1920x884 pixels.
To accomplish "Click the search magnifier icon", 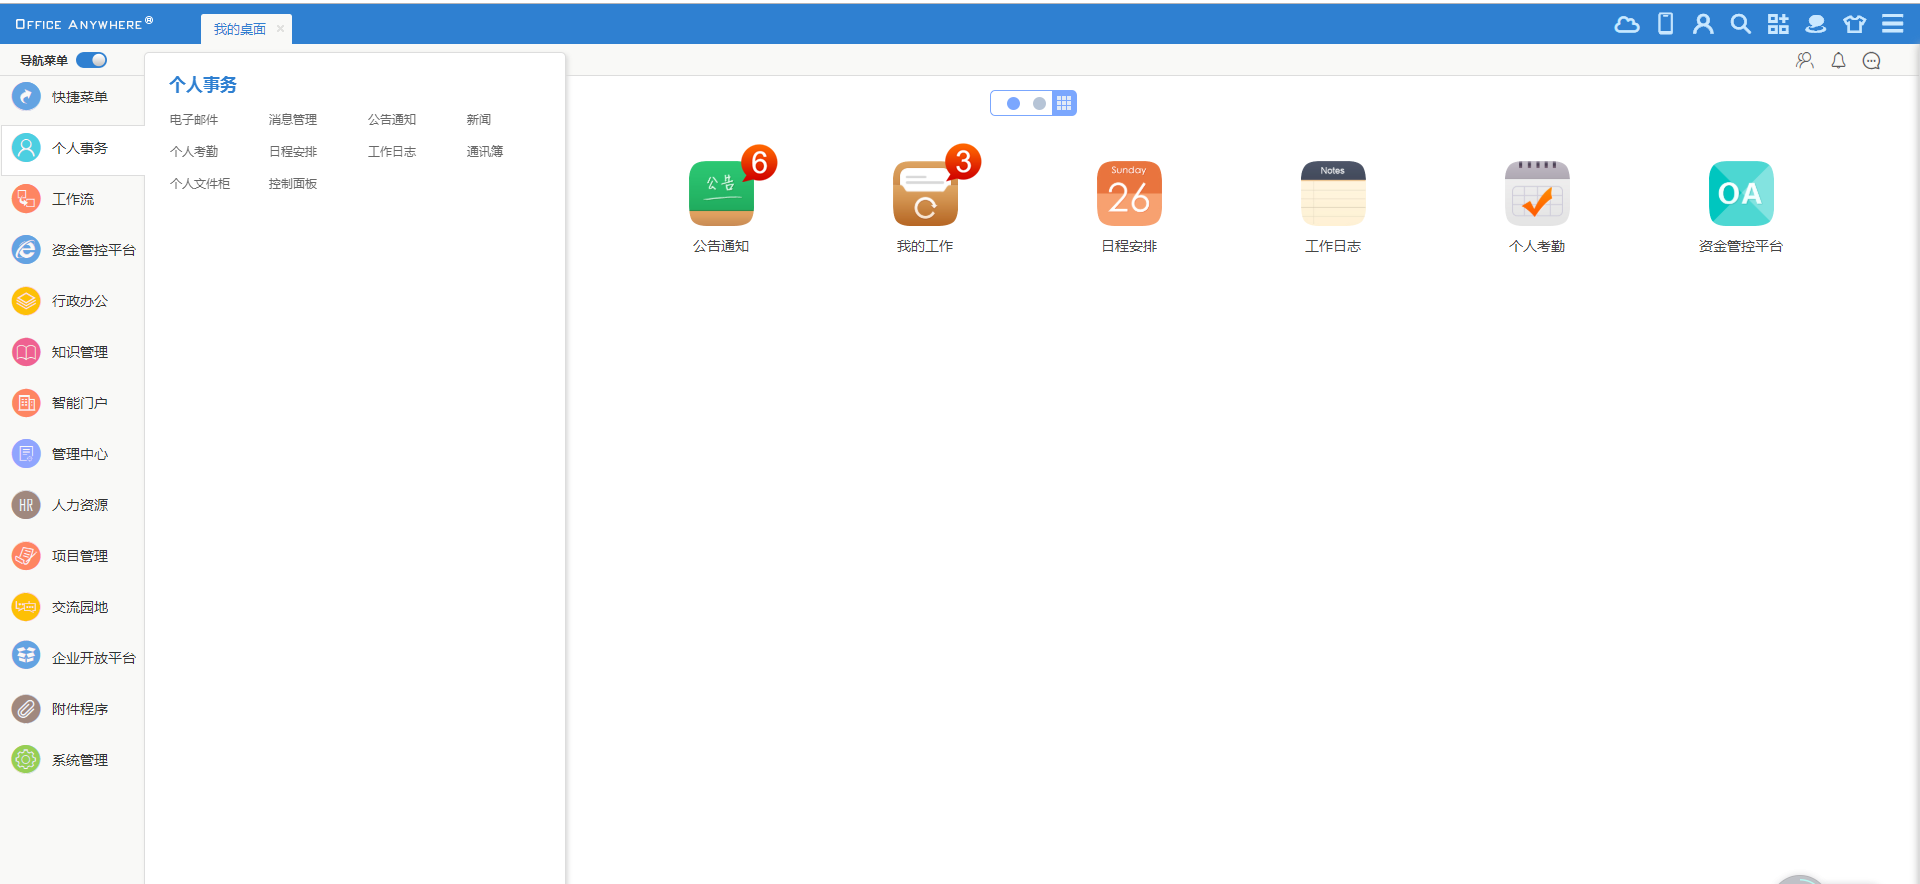I will [1741, 24].
